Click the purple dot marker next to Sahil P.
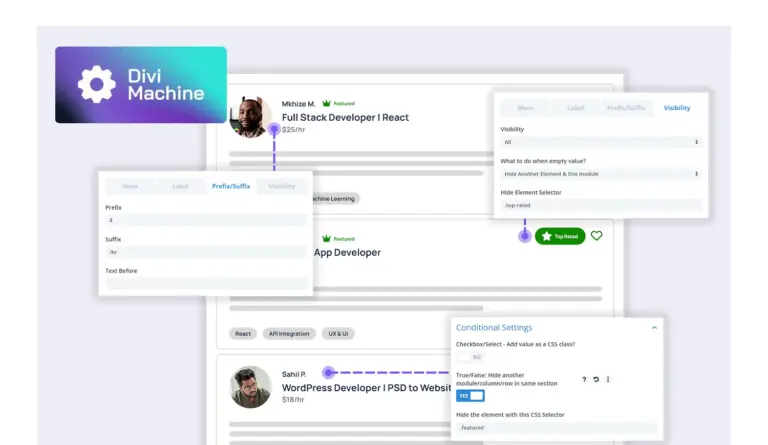This screenshot has width=768, height=445. (329, 373)
